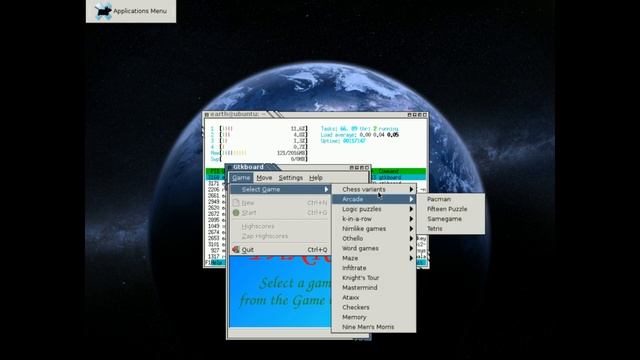Open the Chess variants submenu
Image resolution: width=640 pixels, height=360 pixels.
(x=374, y=189)
